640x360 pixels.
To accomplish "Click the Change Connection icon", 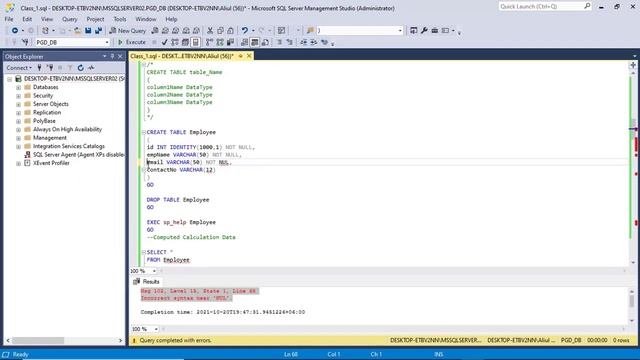I will pyautogui.click(x=25, y=42).
